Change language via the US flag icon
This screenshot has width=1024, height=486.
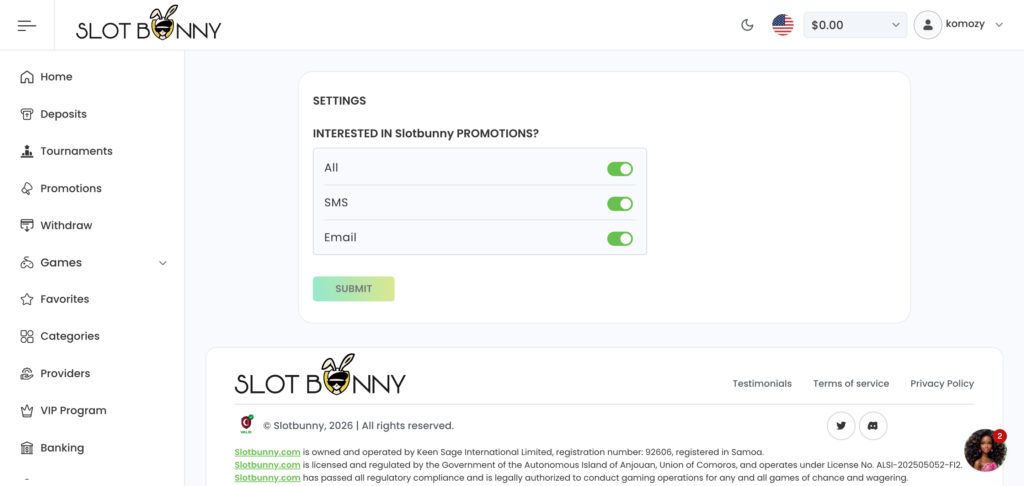(782, 25)
